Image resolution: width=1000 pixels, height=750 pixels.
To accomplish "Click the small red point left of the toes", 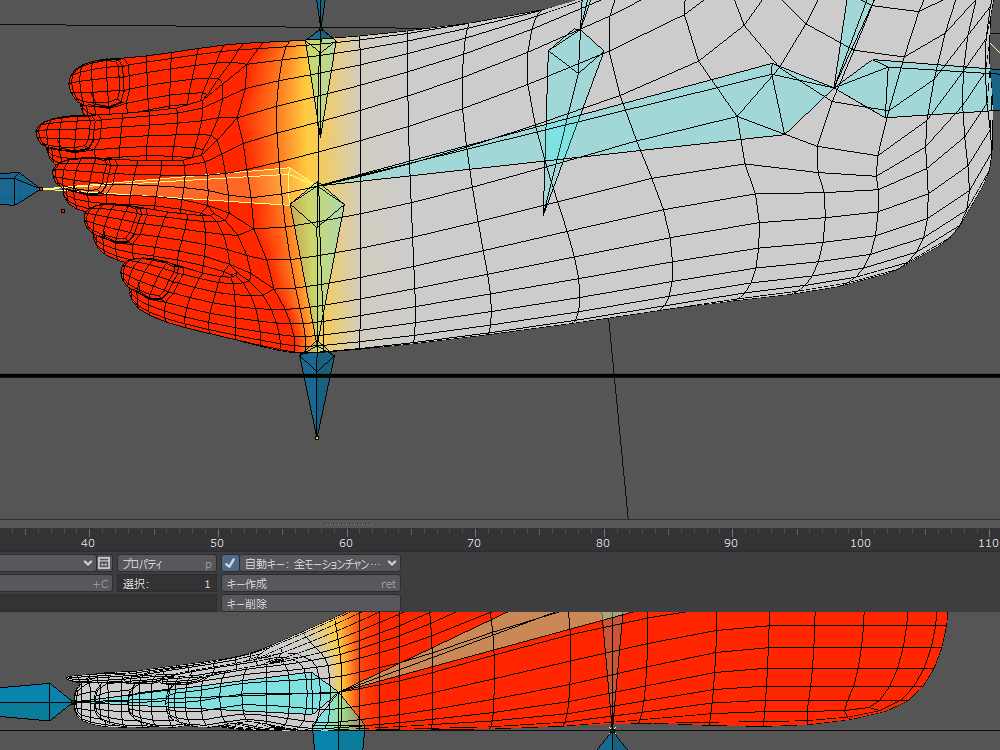I will (x=62, y=211).
